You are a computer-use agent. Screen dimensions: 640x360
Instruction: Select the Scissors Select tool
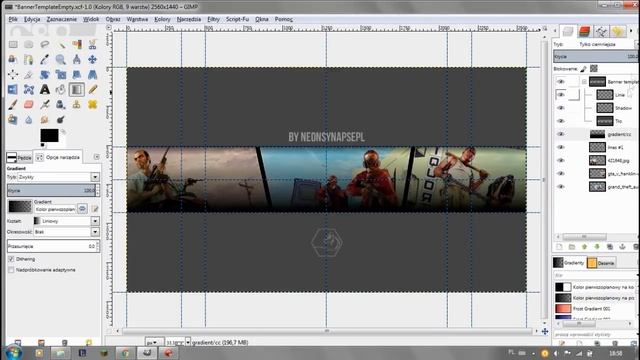93,44
